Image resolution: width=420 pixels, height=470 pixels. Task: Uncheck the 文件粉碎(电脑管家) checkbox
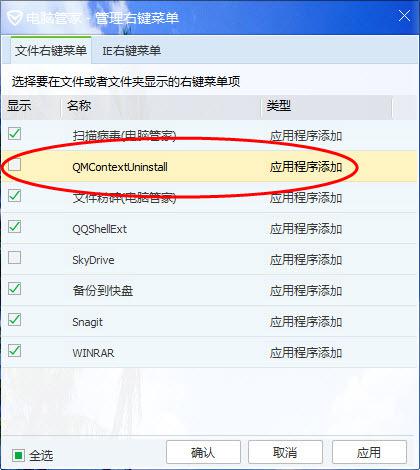pyautogui.click(x=15, y=196)
